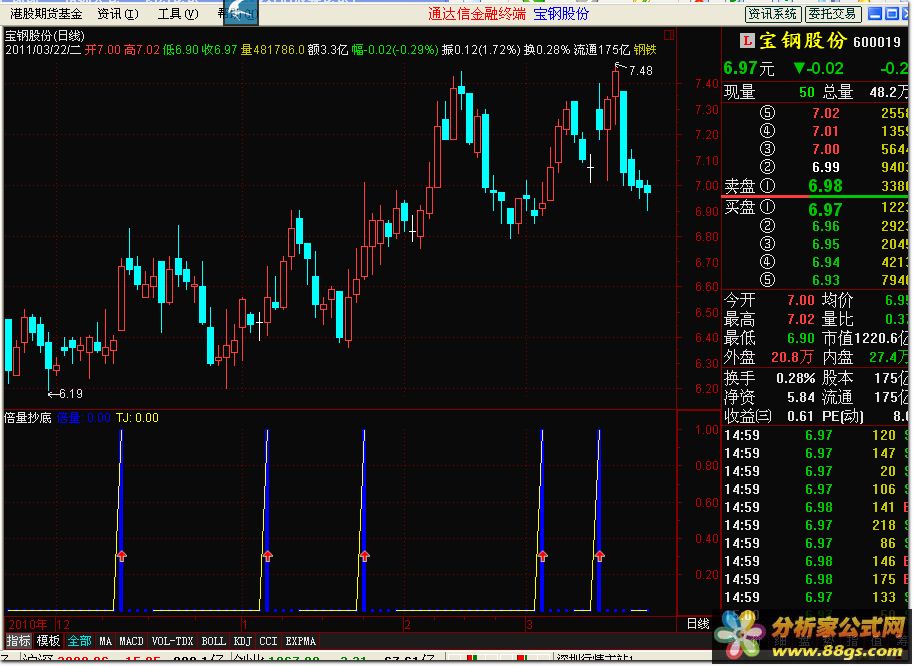Image resolution: width=914 pixels, height=666 pixels.
Task: Click the 倍量抄底 indicator name label
Action: click(27, 418)
